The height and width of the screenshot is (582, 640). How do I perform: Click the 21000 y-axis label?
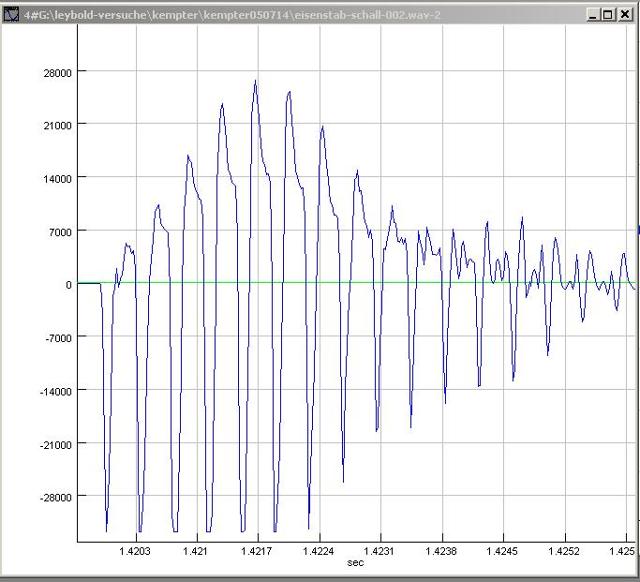pyautogui.click(x=58, y=126)
